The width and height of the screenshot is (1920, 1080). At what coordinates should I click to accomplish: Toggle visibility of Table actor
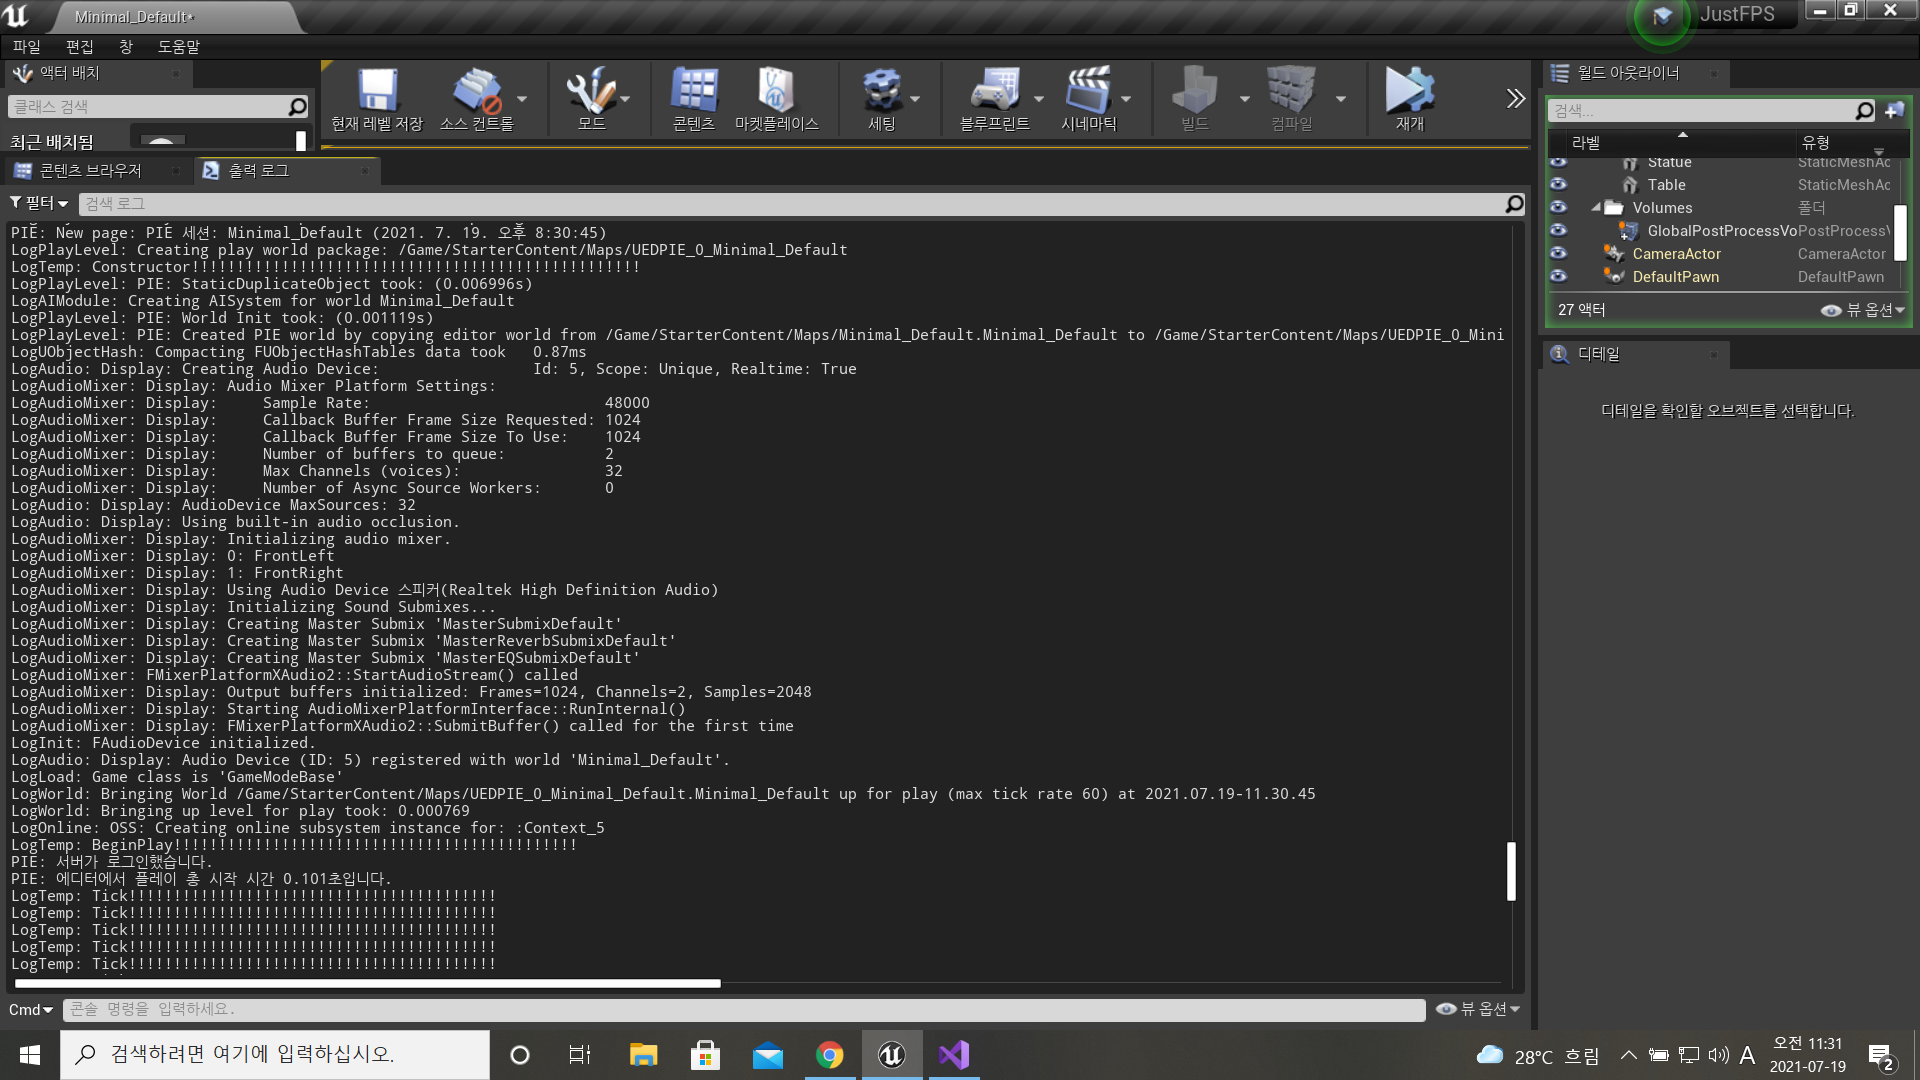click(x=1558, y=185)
